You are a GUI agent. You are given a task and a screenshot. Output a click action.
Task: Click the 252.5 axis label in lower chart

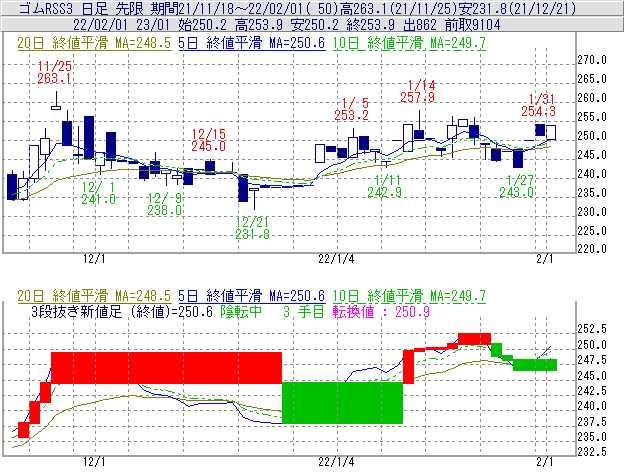tap(592, 329)
